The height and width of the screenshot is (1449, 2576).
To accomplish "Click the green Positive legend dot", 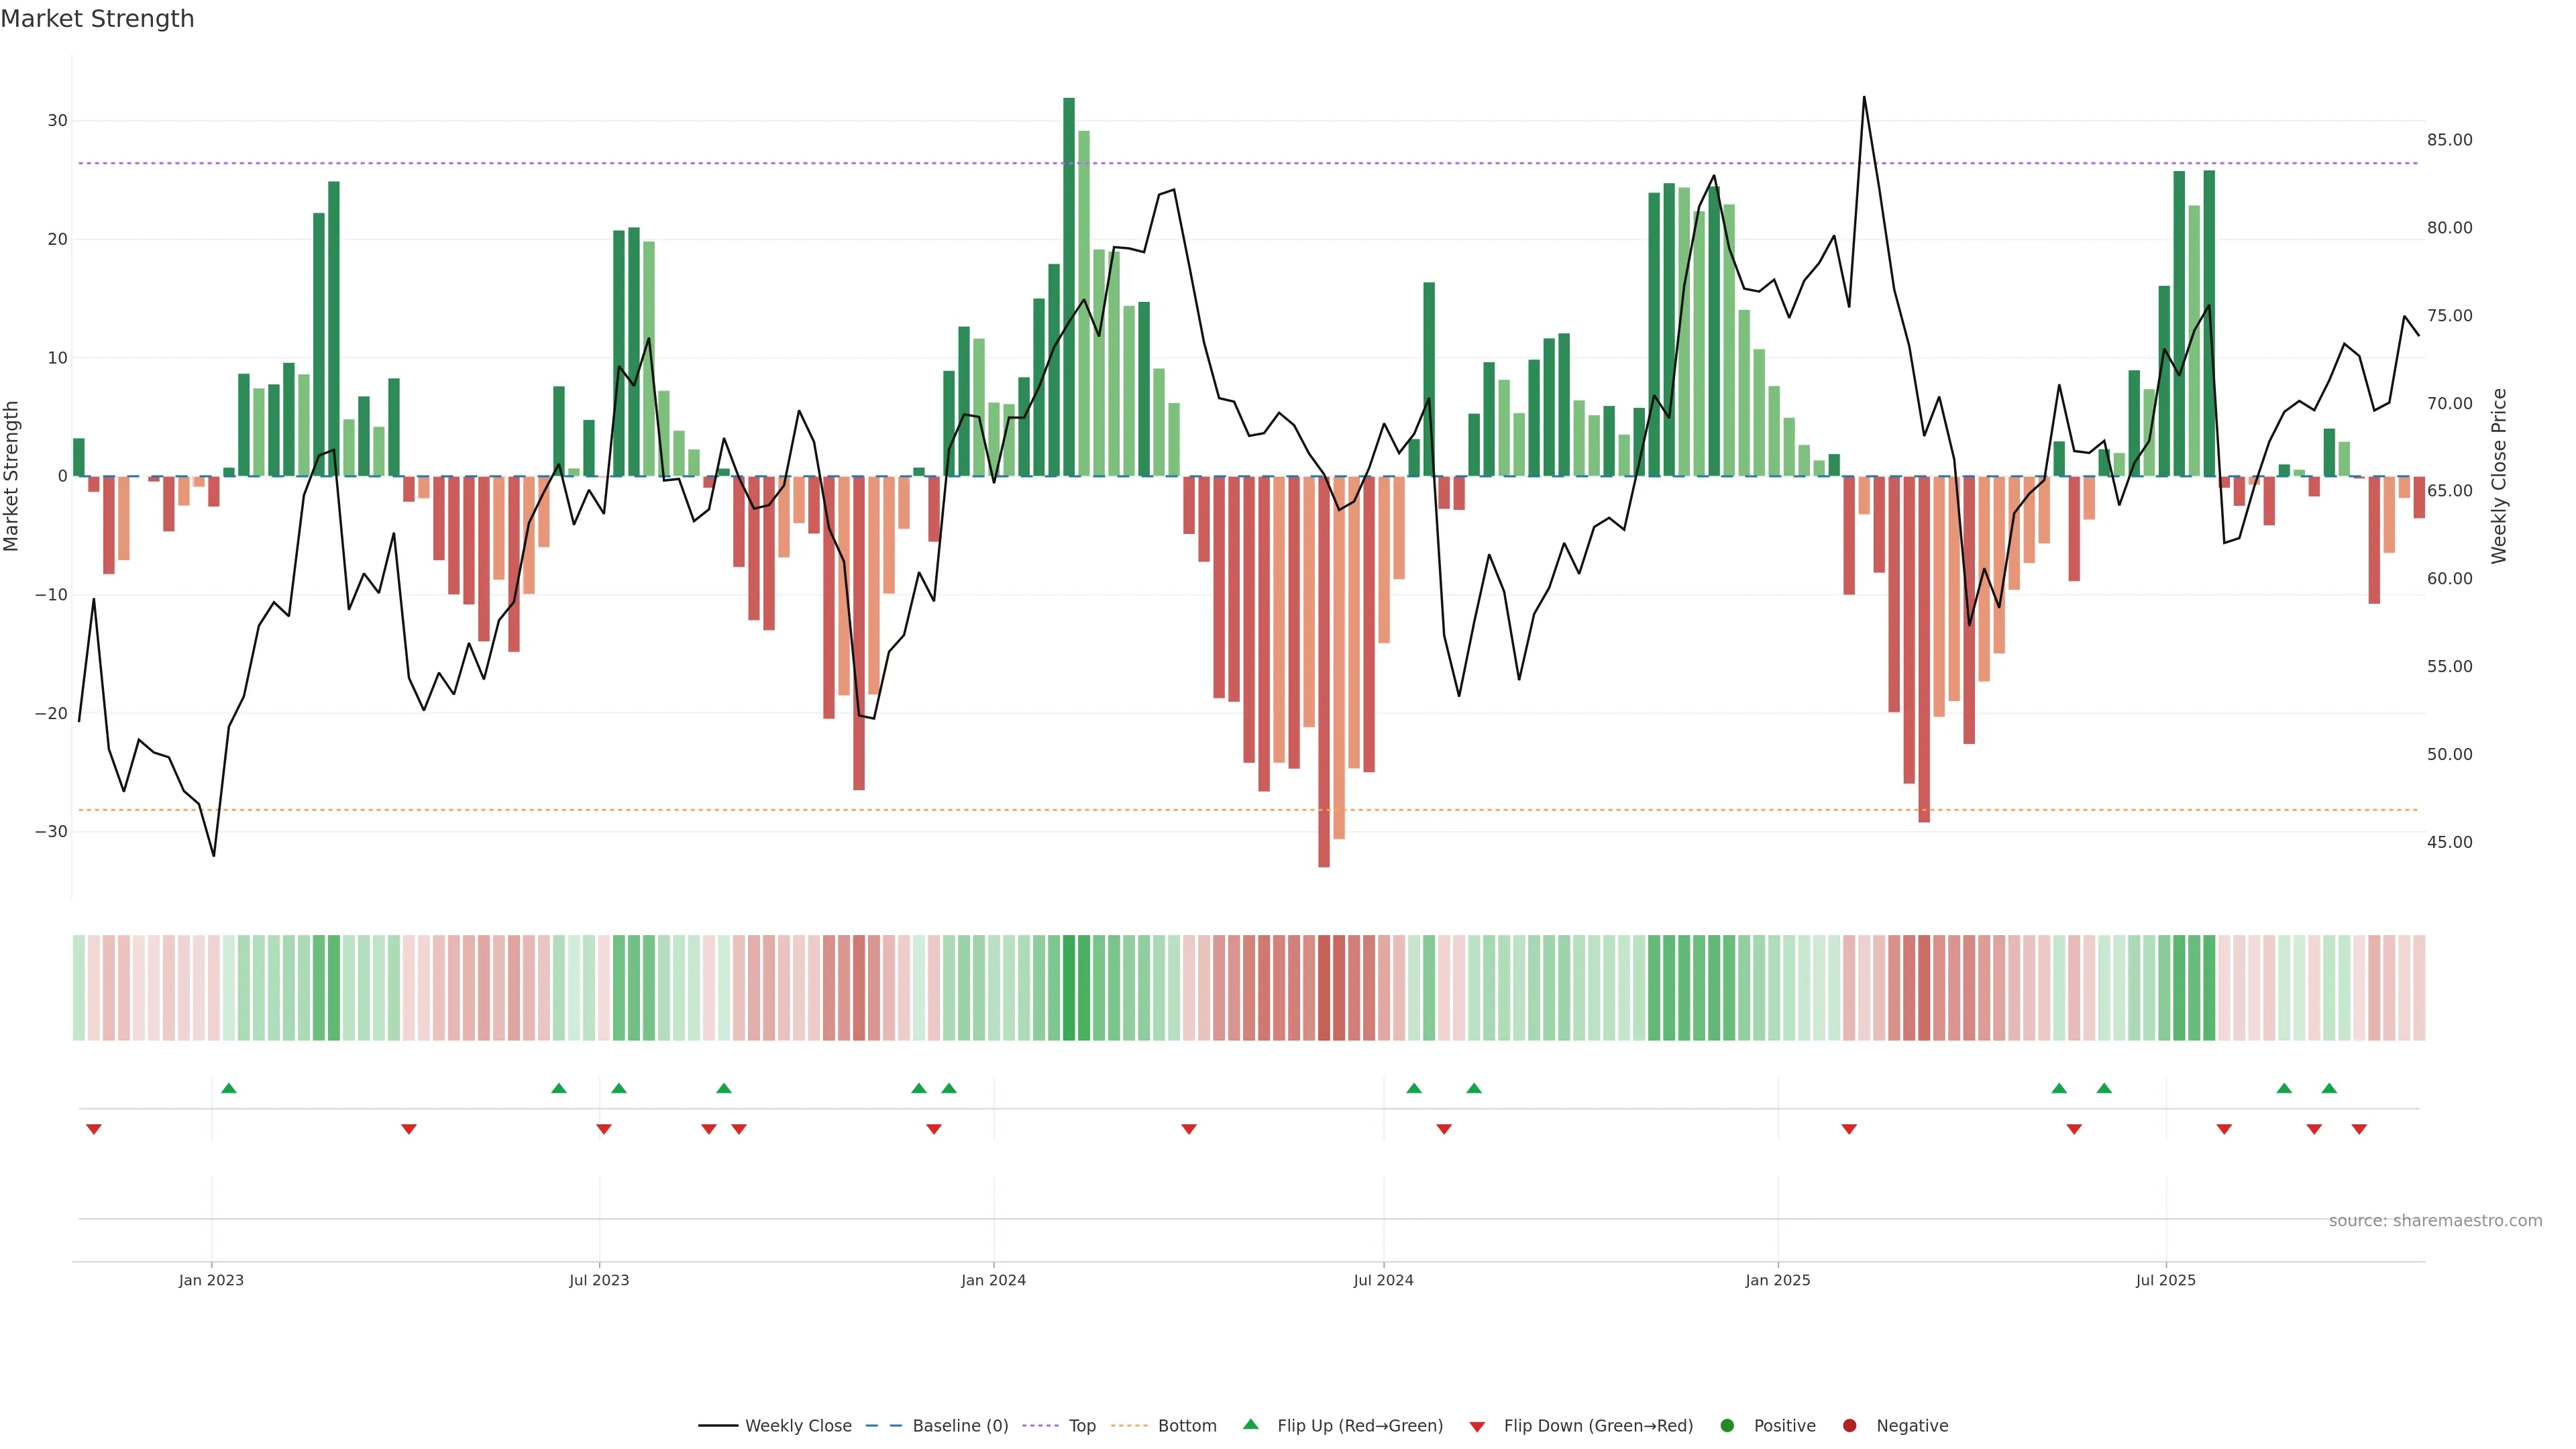I will [1727, 1425].
